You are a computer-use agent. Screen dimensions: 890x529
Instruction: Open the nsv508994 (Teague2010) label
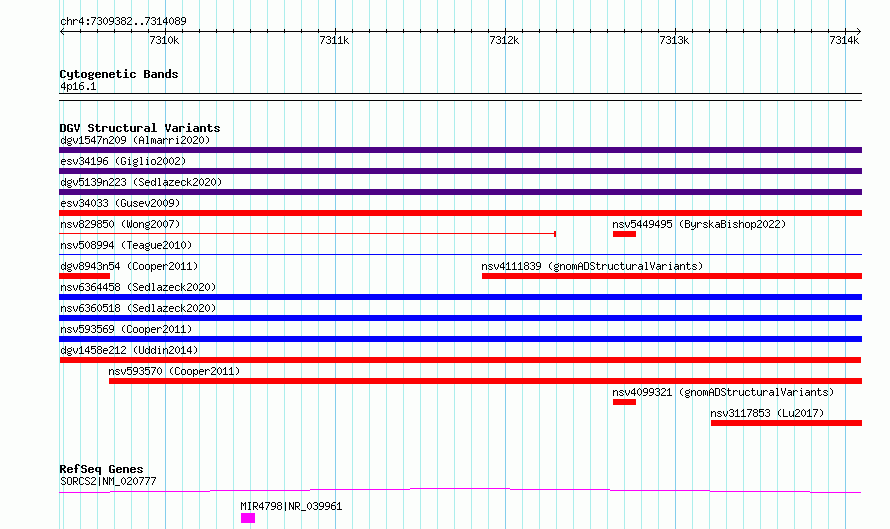pos(126,245)
